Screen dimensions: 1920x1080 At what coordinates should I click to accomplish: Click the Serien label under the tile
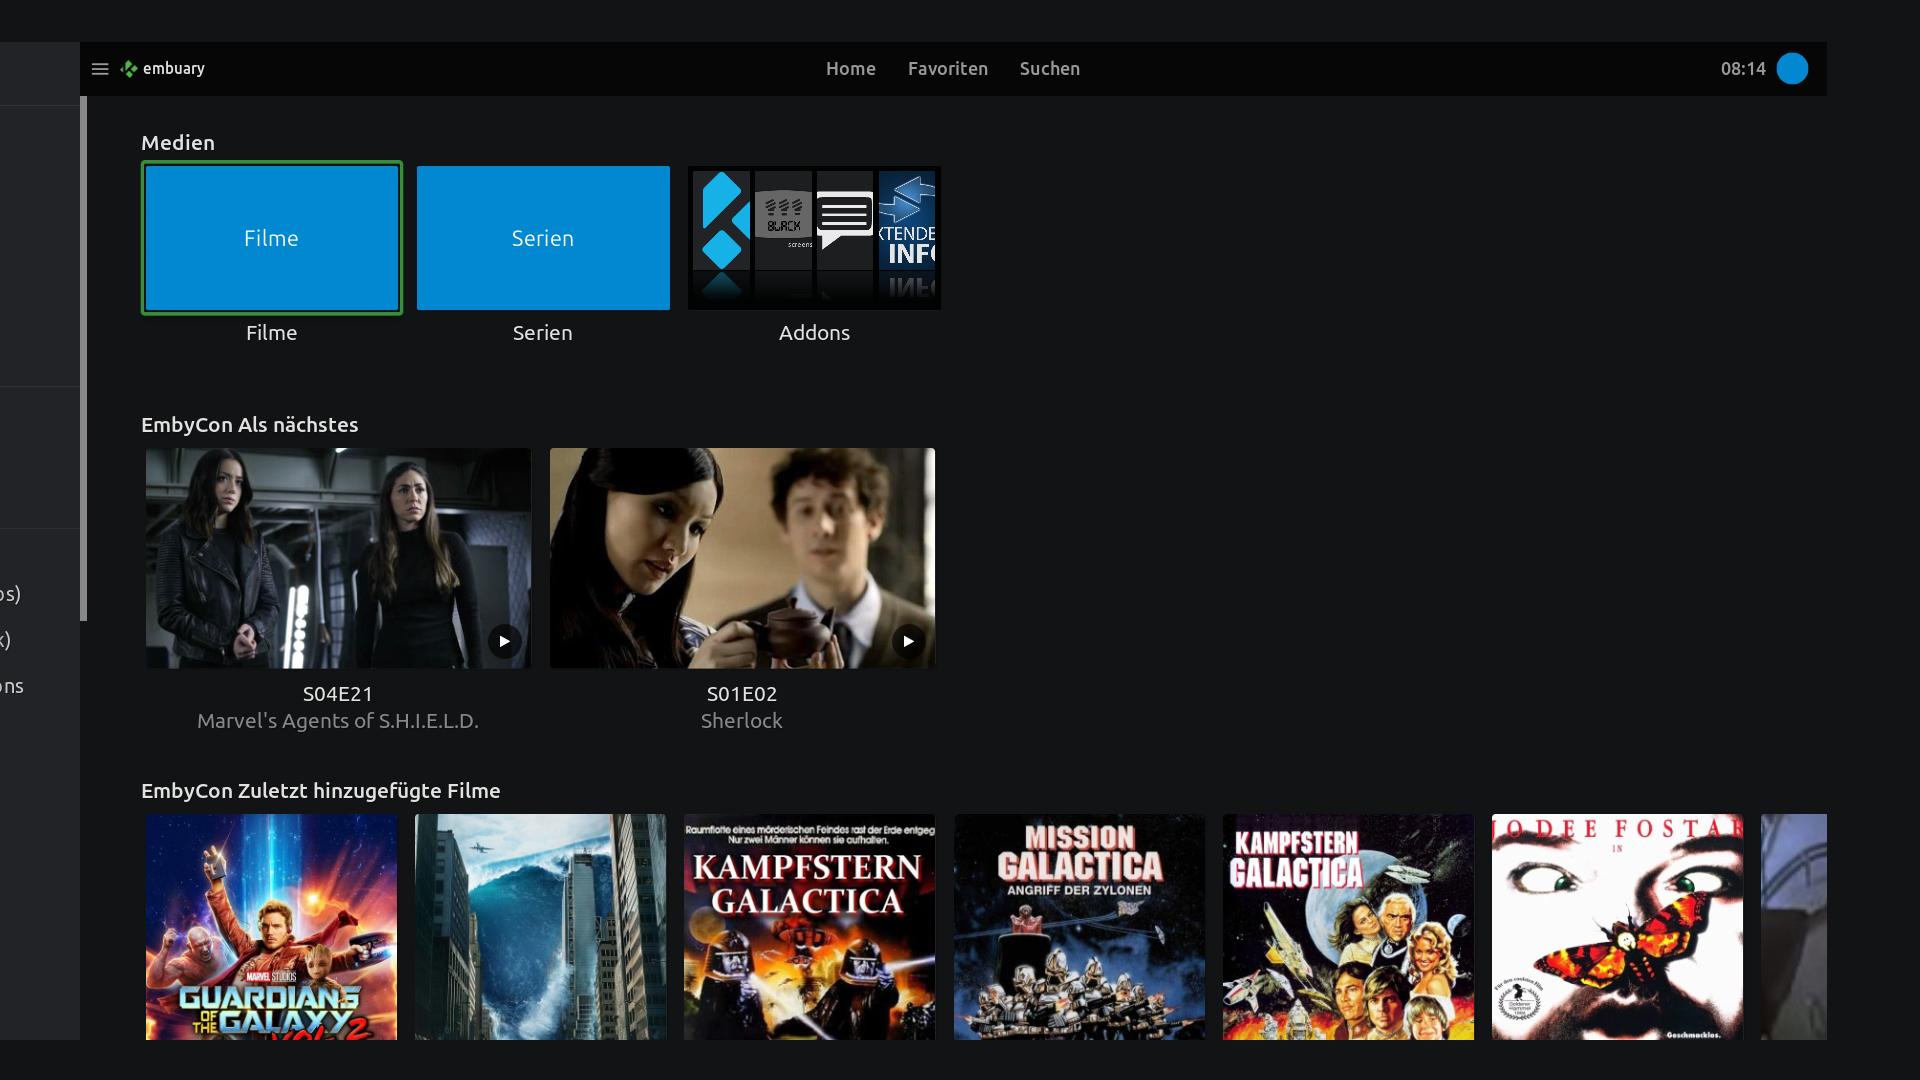[543, 333]
